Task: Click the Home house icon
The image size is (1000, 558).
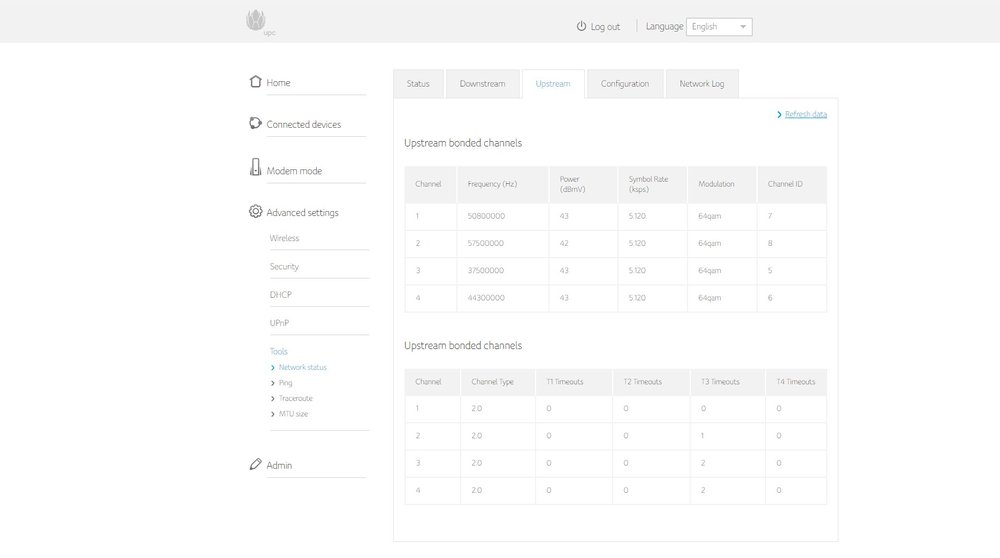Action: pyautogui.click(x=256, y=82)
